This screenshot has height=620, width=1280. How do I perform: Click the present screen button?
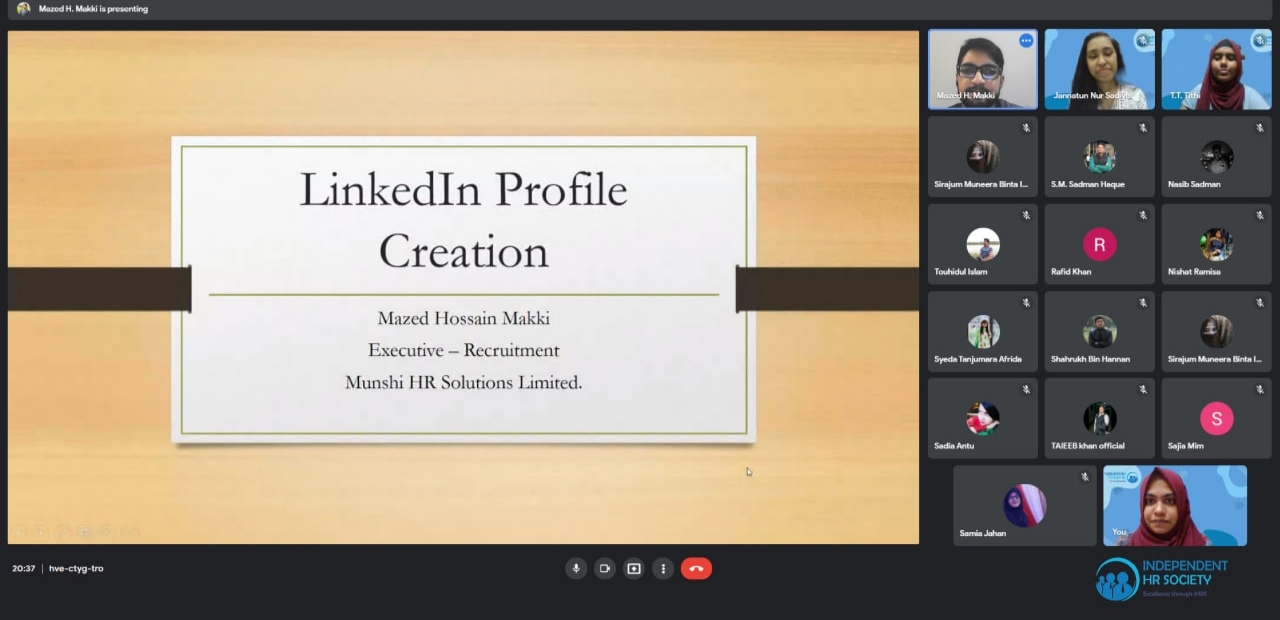pos(633,569)
